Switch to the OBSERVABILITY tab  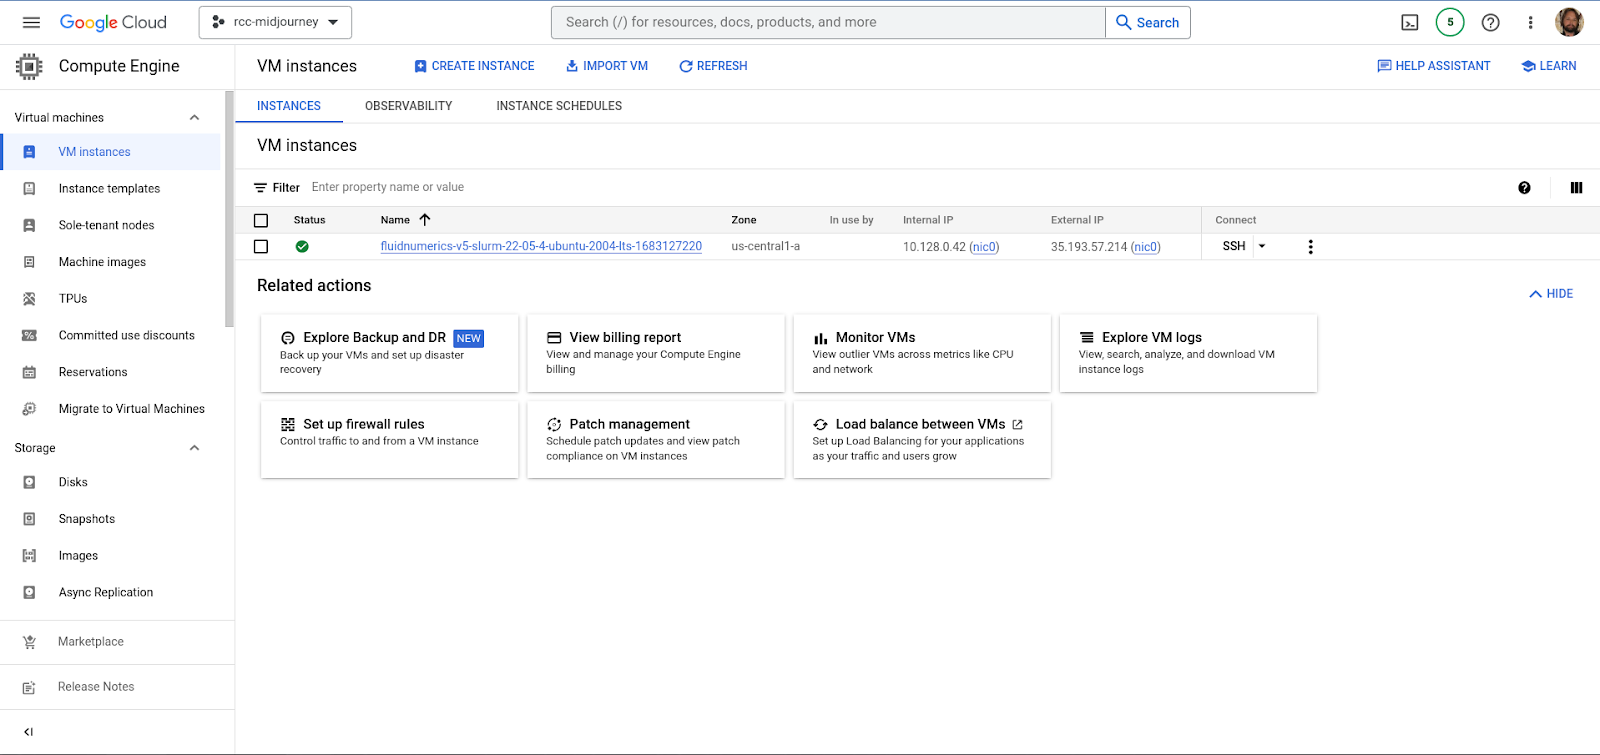(408, 106)
